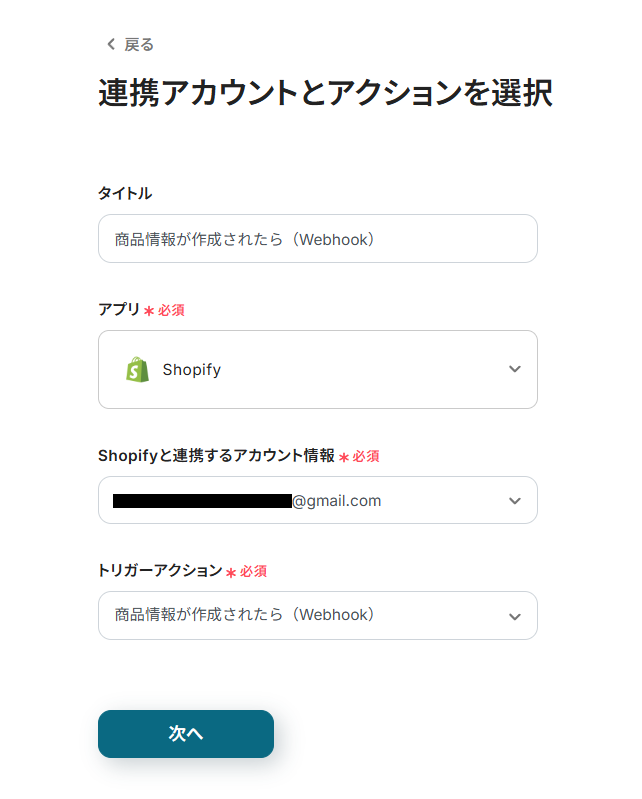
Task: Click the gmail.com account entry
Action: pyautogui.click(x=337, y=501)
